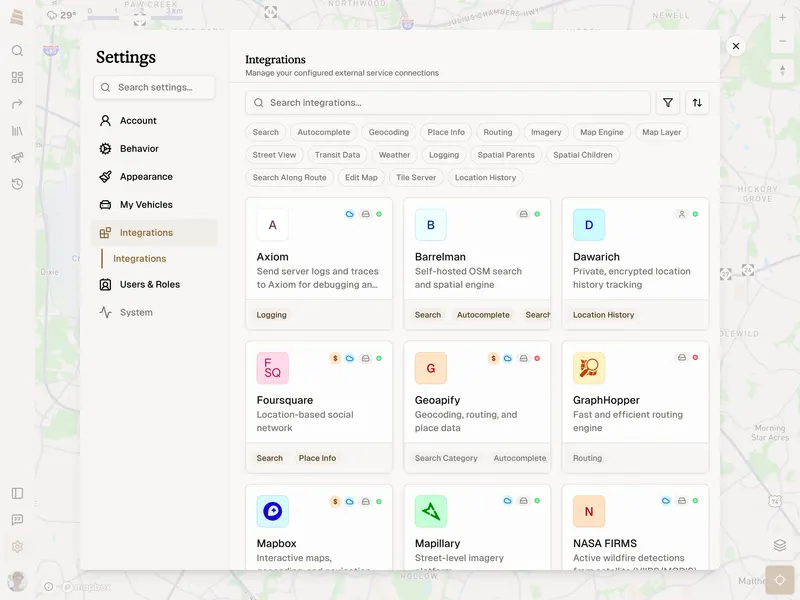
Task: Click the Location History tag on Dawarich card
Action: 603,315
